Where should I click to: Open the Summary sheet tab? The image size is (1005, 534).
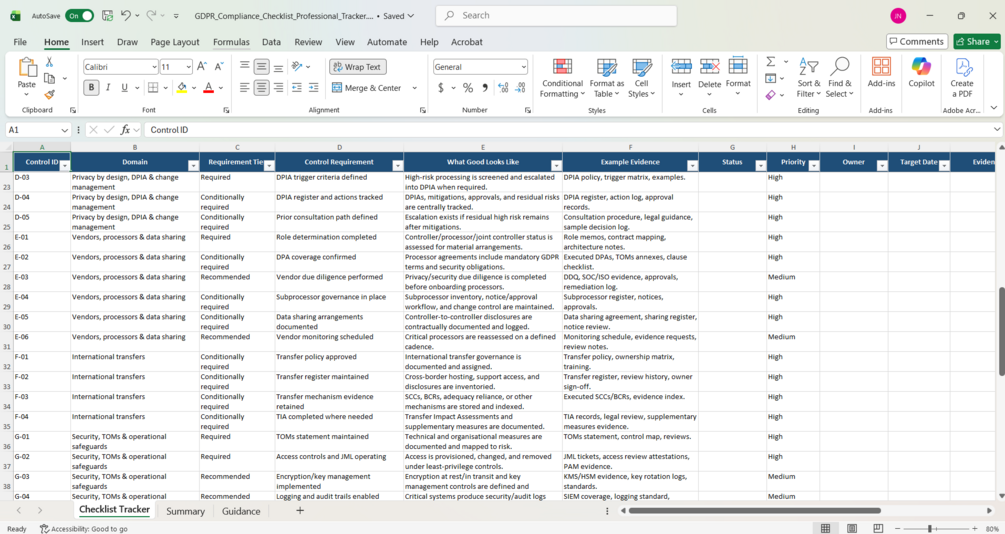click(185, 511)
